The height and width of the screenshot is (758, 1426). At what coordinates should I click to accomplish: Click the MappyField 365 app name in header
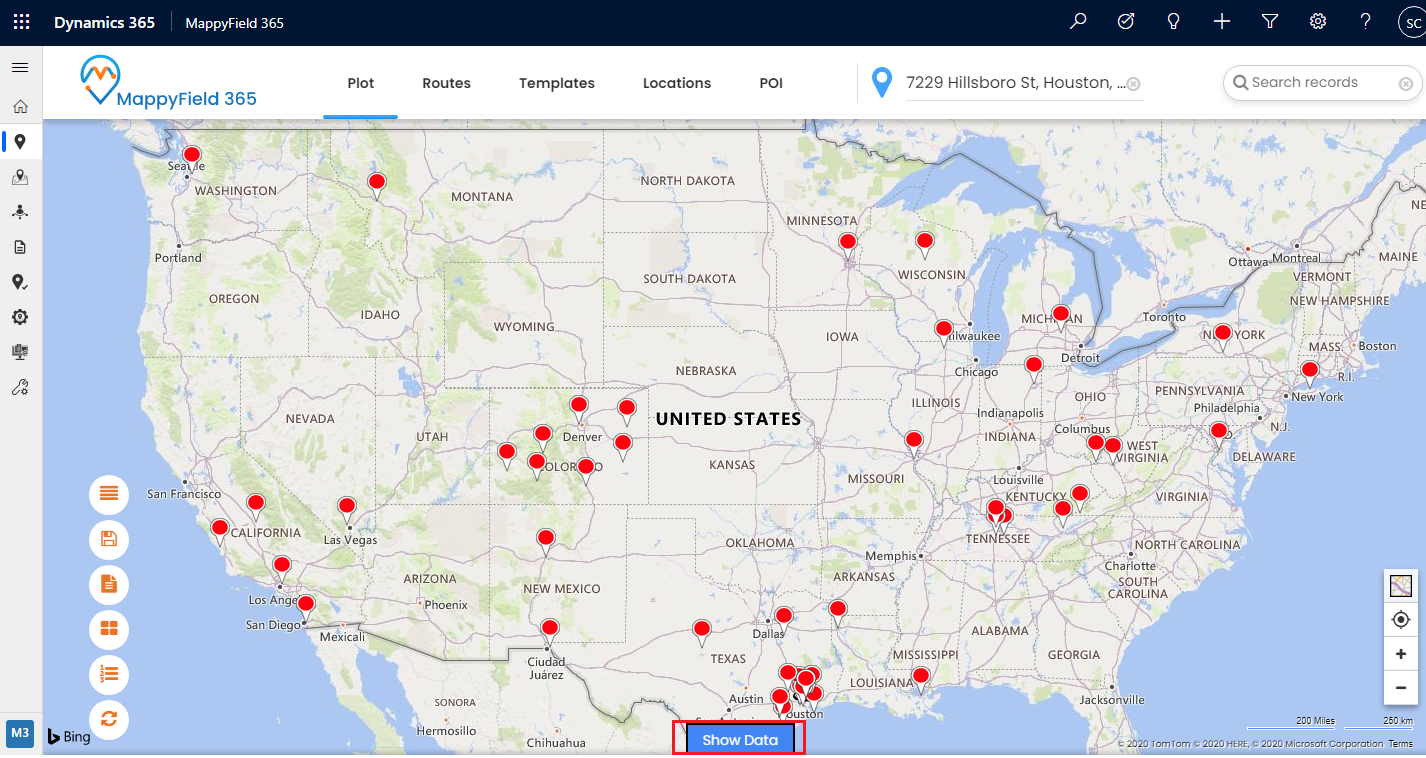(x=235, y=23)
